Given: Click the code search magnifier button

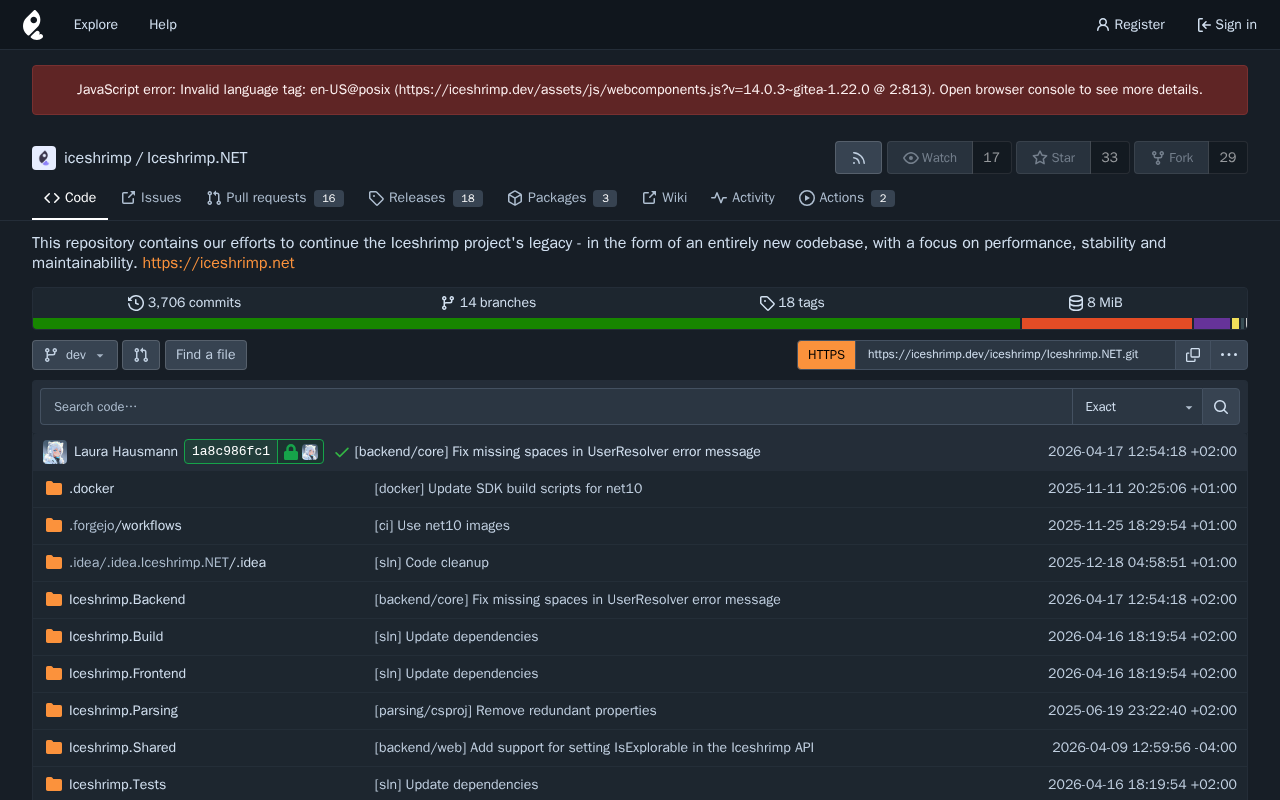Looking at the screenshot, I should tap(1220, 407).
